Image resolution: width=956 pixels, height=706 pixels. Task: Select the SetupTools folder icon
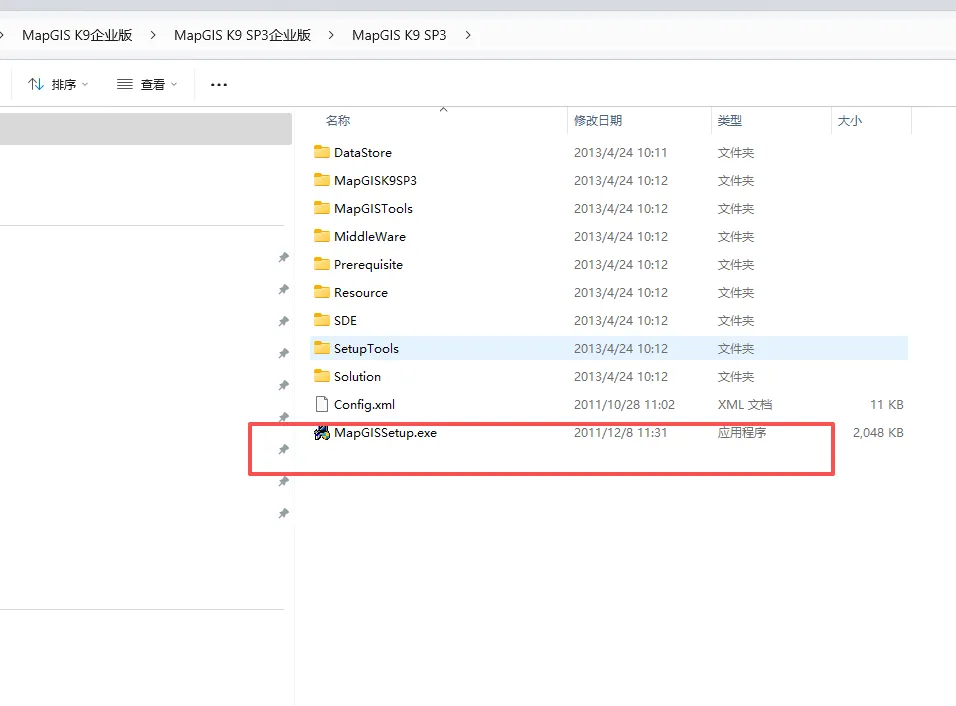[x=321, y=348]
